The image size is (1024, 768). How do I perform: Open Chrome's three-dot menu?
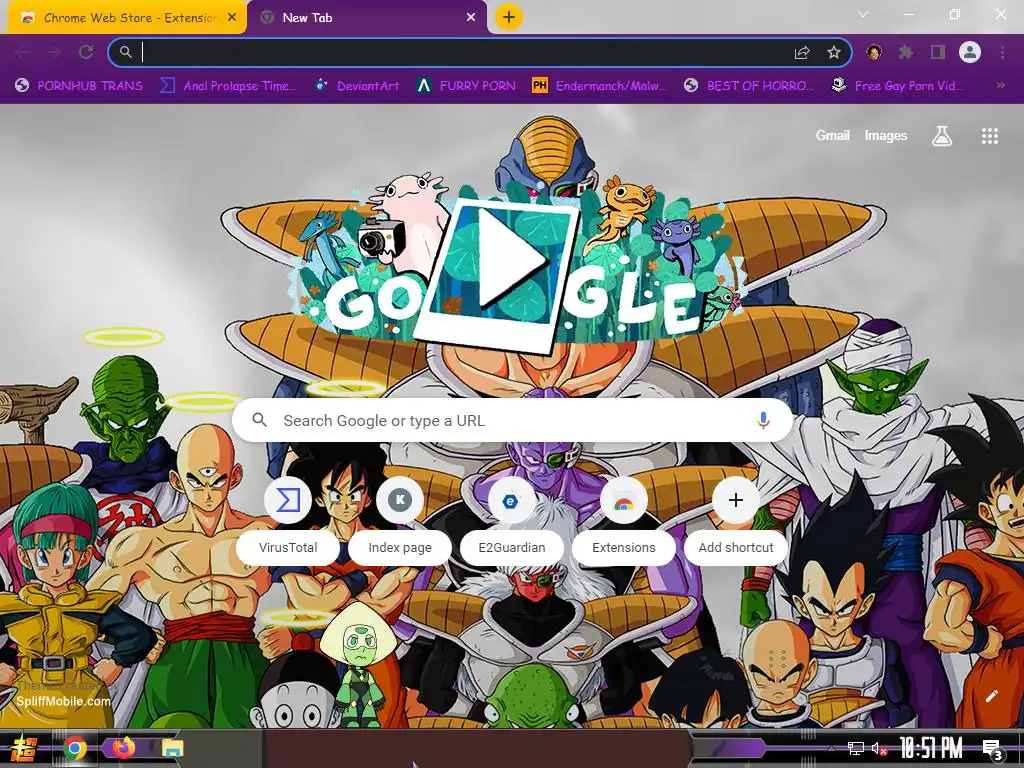tap(1002, 52)
